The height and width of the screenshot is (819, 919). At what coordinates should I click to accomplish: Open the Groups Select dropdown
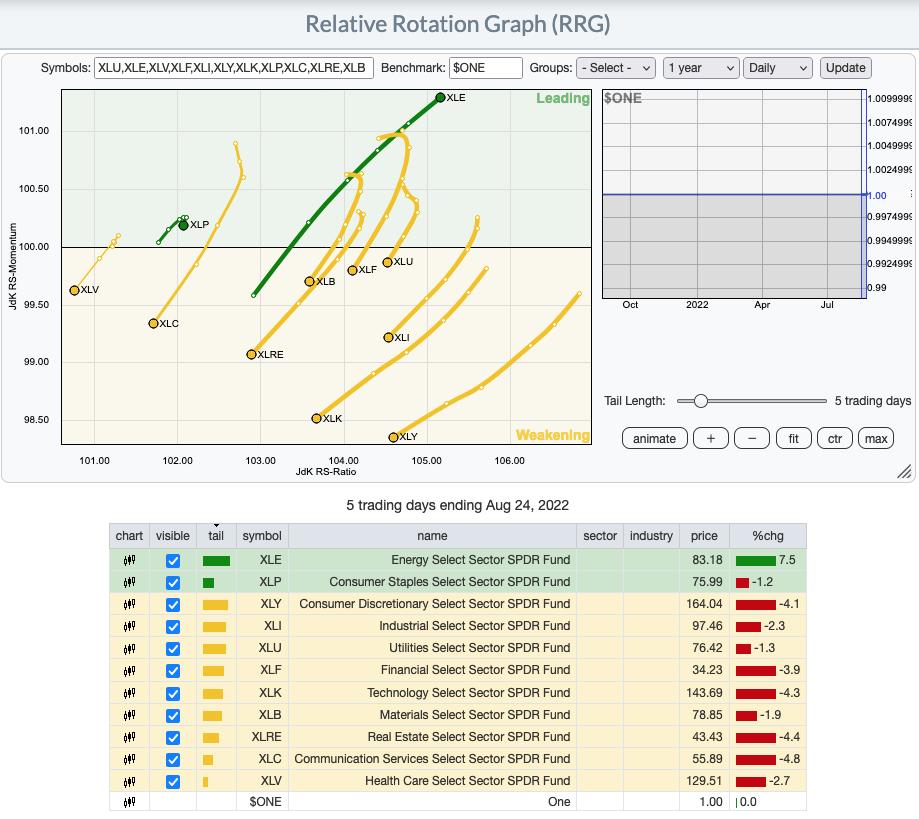(x=615, y=68)
